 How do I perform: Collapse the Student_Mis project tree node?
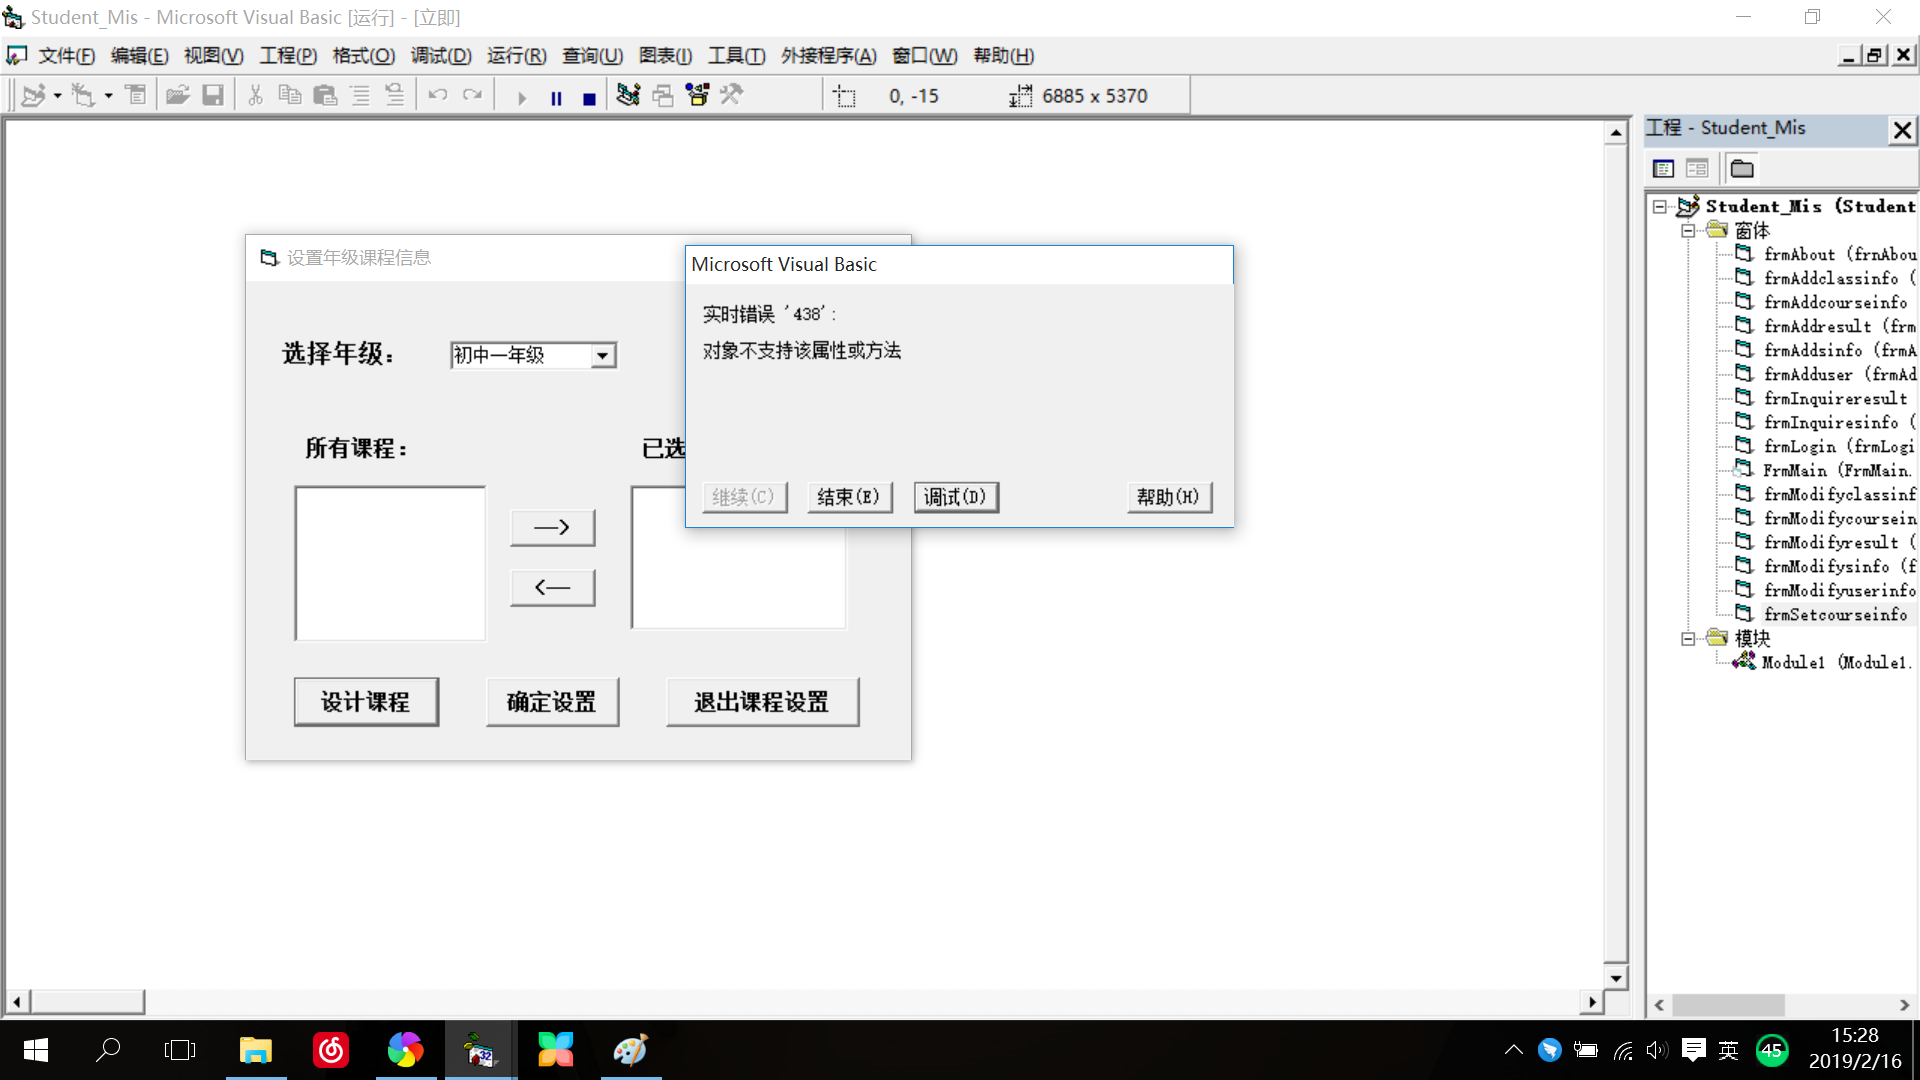pyautogui.click(x=1660, y=206)
